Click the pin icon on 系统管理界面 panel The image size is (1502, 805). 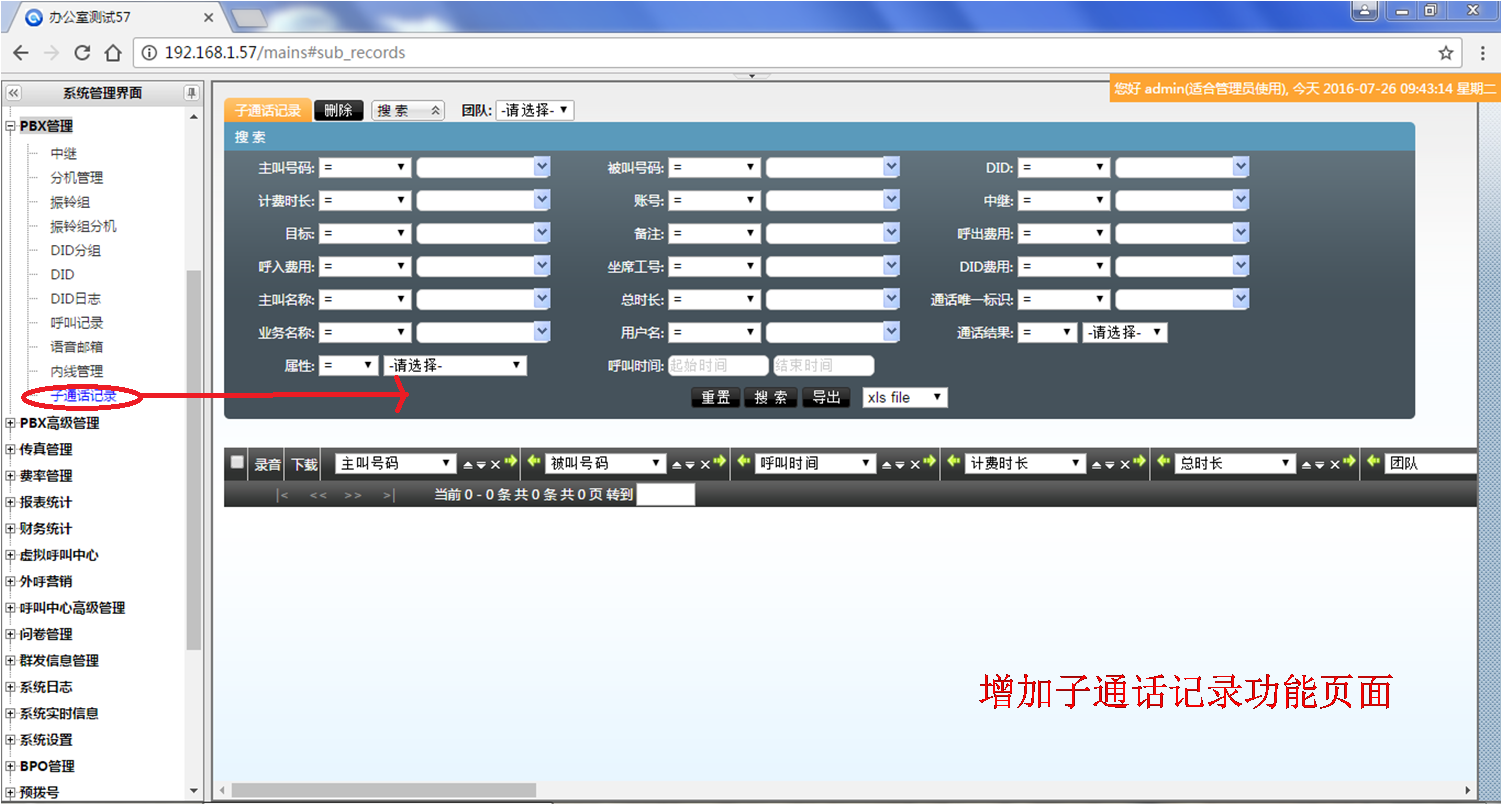coord(191,93)
